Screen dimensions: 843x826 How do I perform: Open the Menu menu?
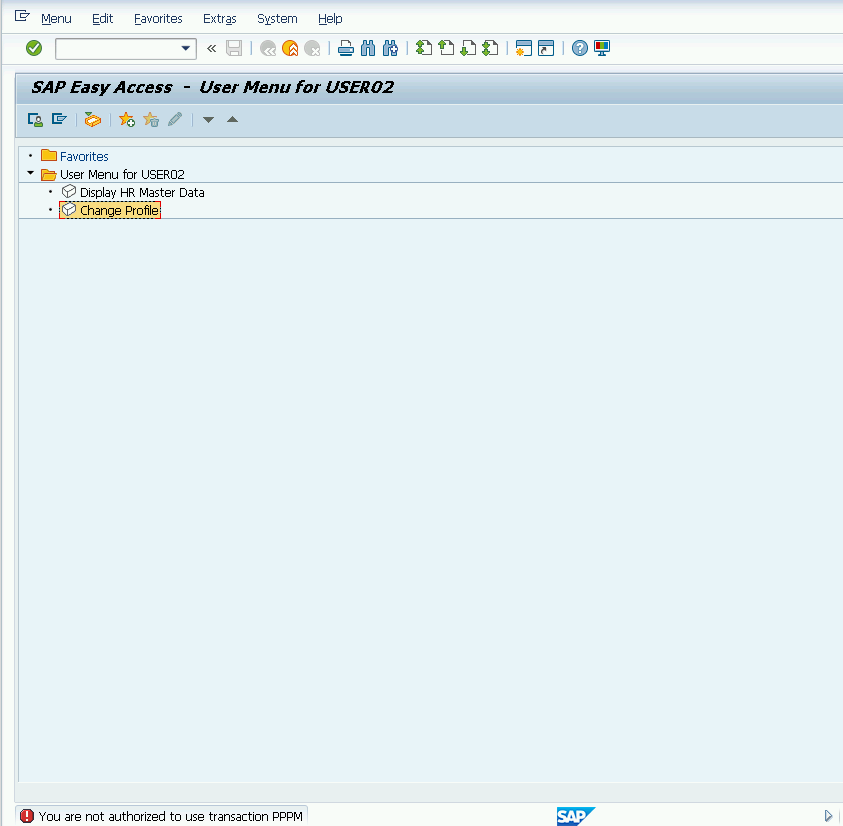click(x=56, y=18)
